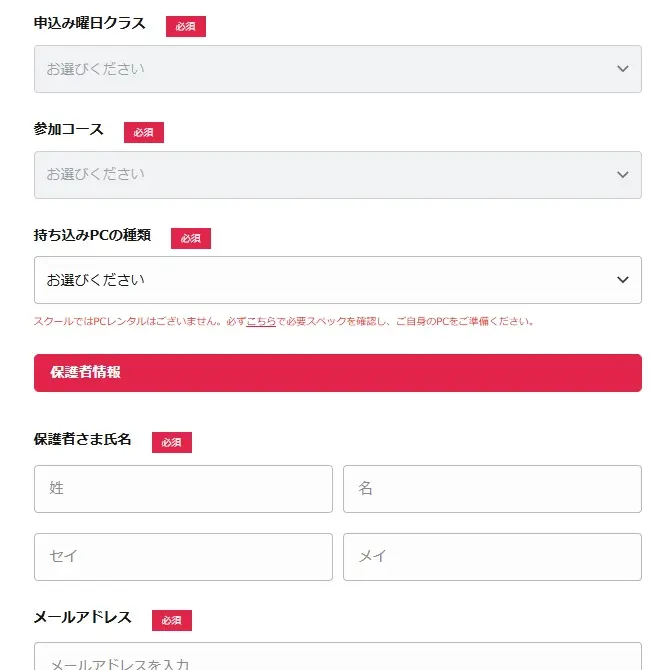
Task: Click the chevron arrow of 参加コース dropdown
Action: pos(622,175)
